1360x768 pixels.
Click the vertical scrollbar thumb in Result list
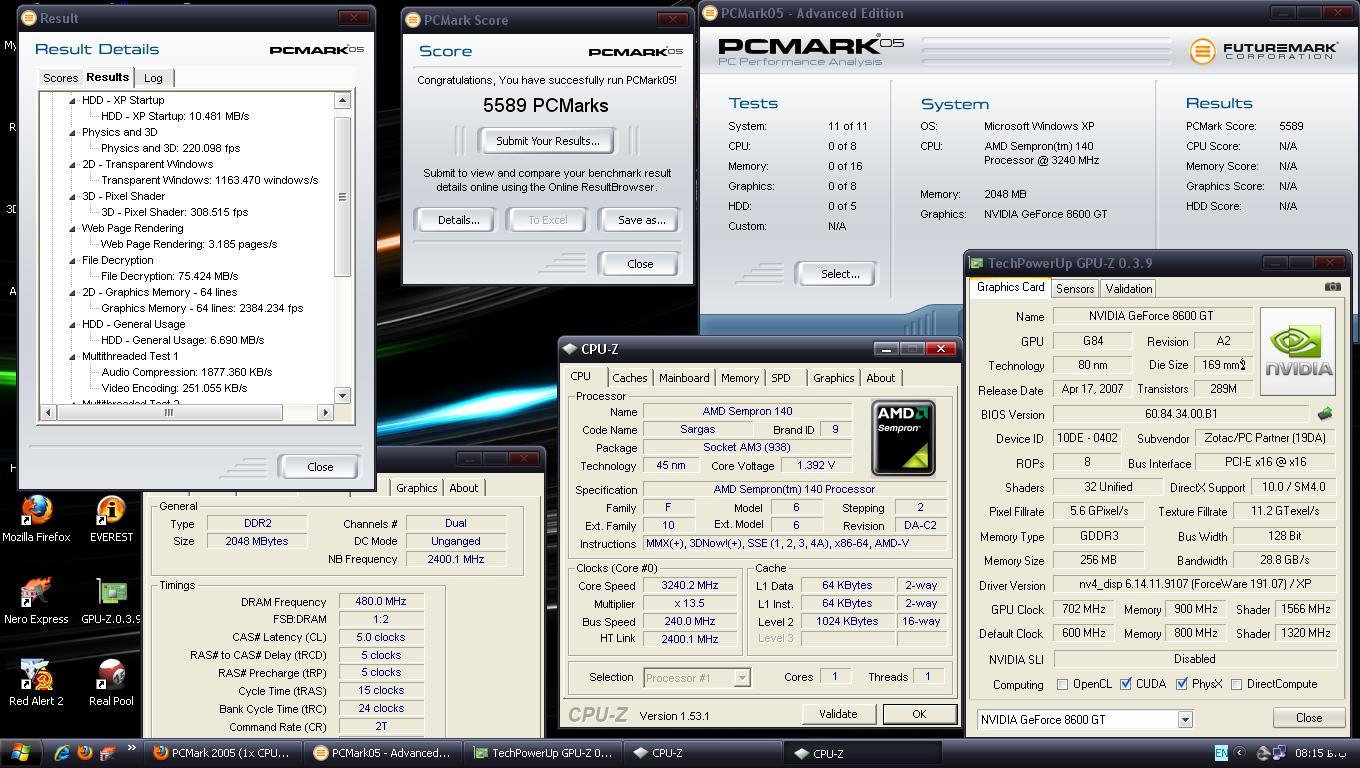pyautogui.click(x=342, y=196)
